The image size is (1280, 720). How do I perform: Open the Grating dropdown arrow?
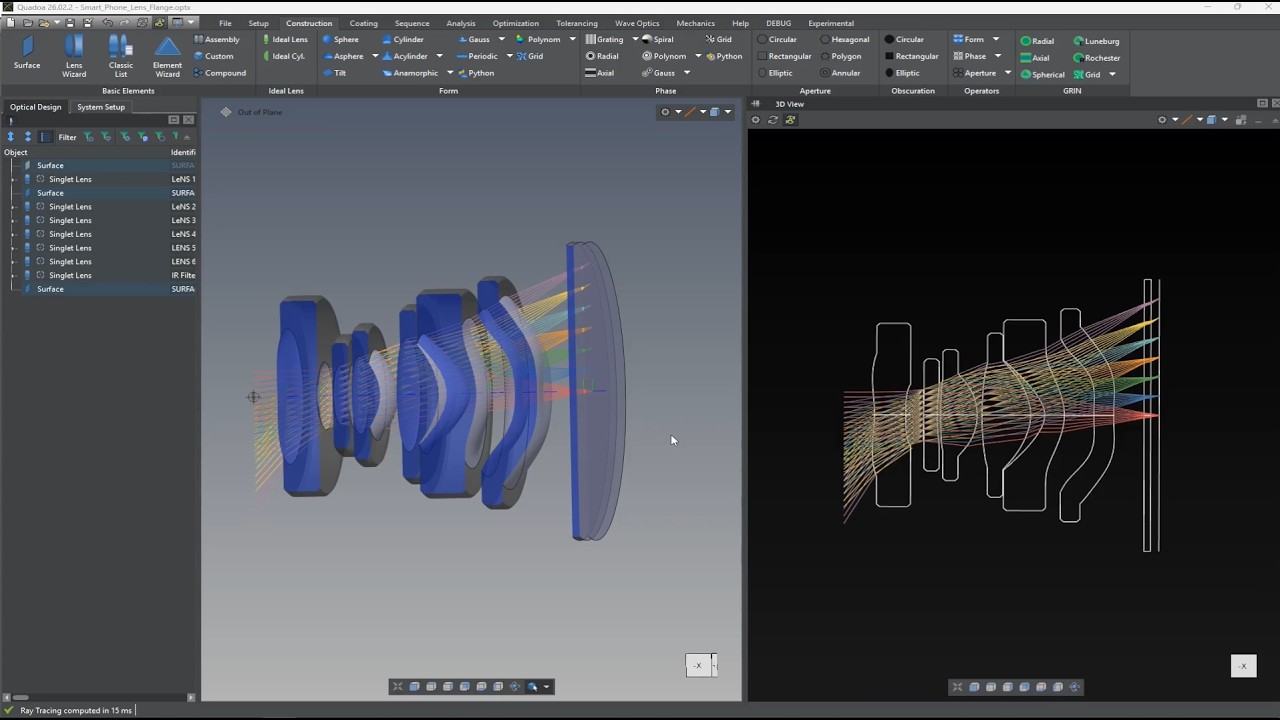[x=635, y=40]
